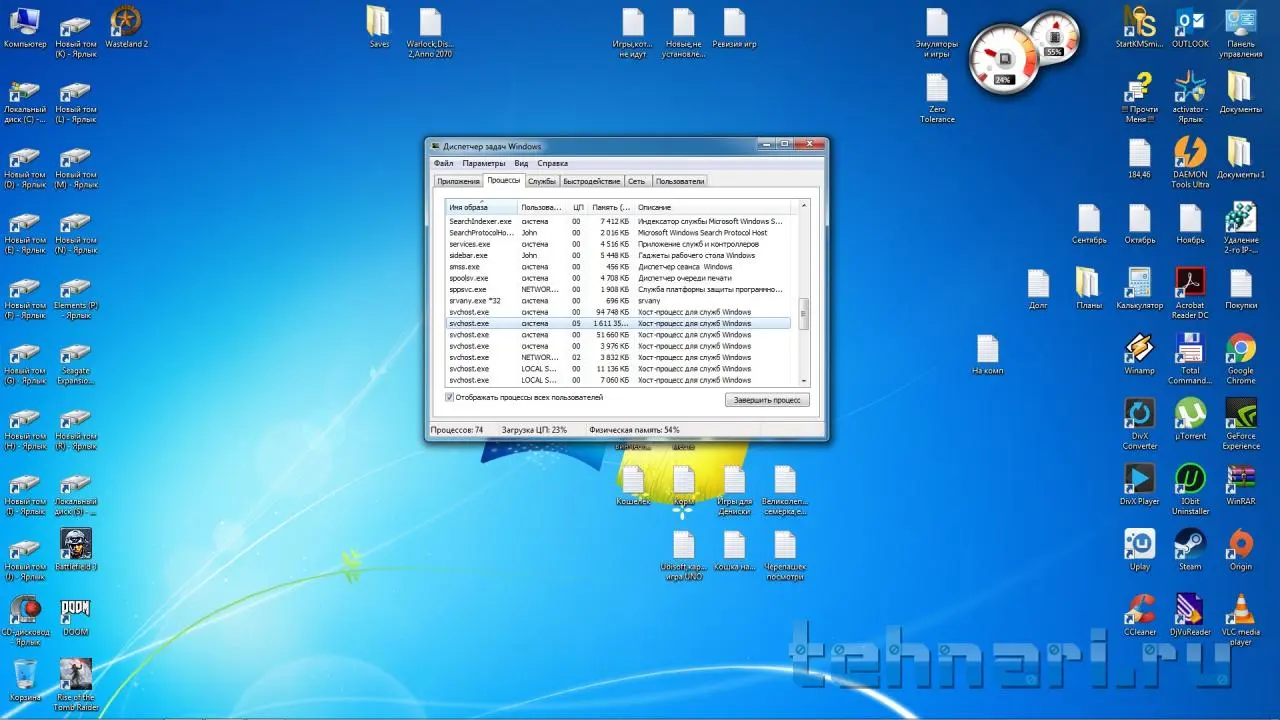Select the Acrobat Reader DC icon
The image size is (1280, 720).
click(1190, 283)
